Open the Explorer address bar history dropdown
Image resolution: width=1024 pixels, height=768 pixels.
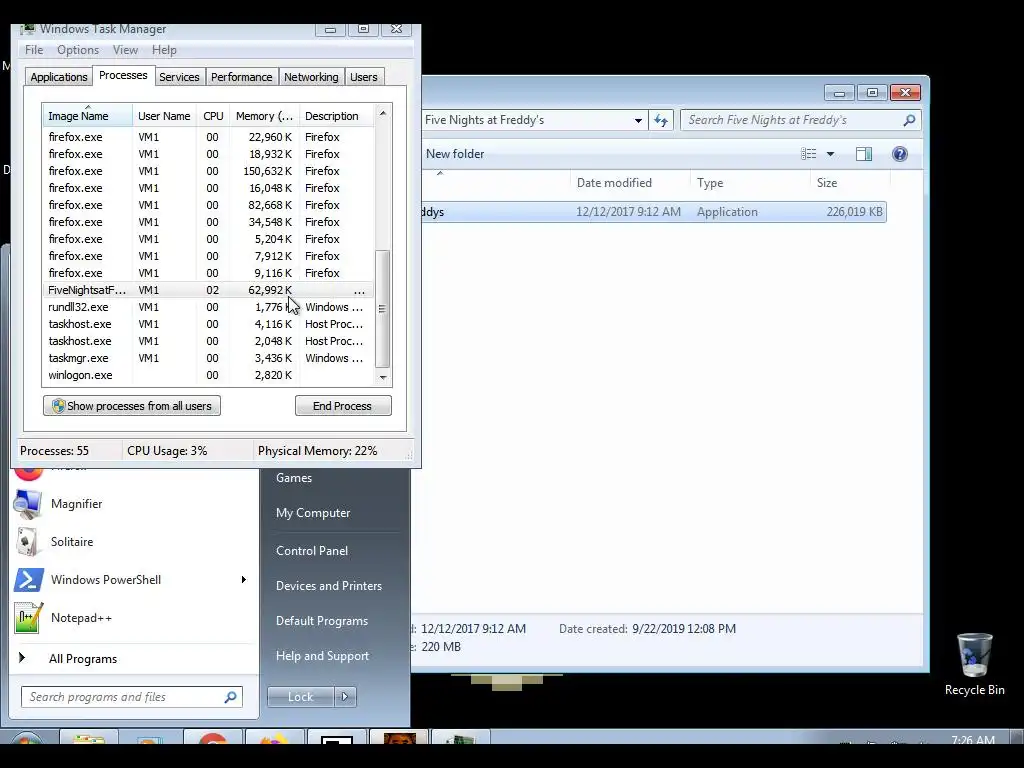point(638,120)
